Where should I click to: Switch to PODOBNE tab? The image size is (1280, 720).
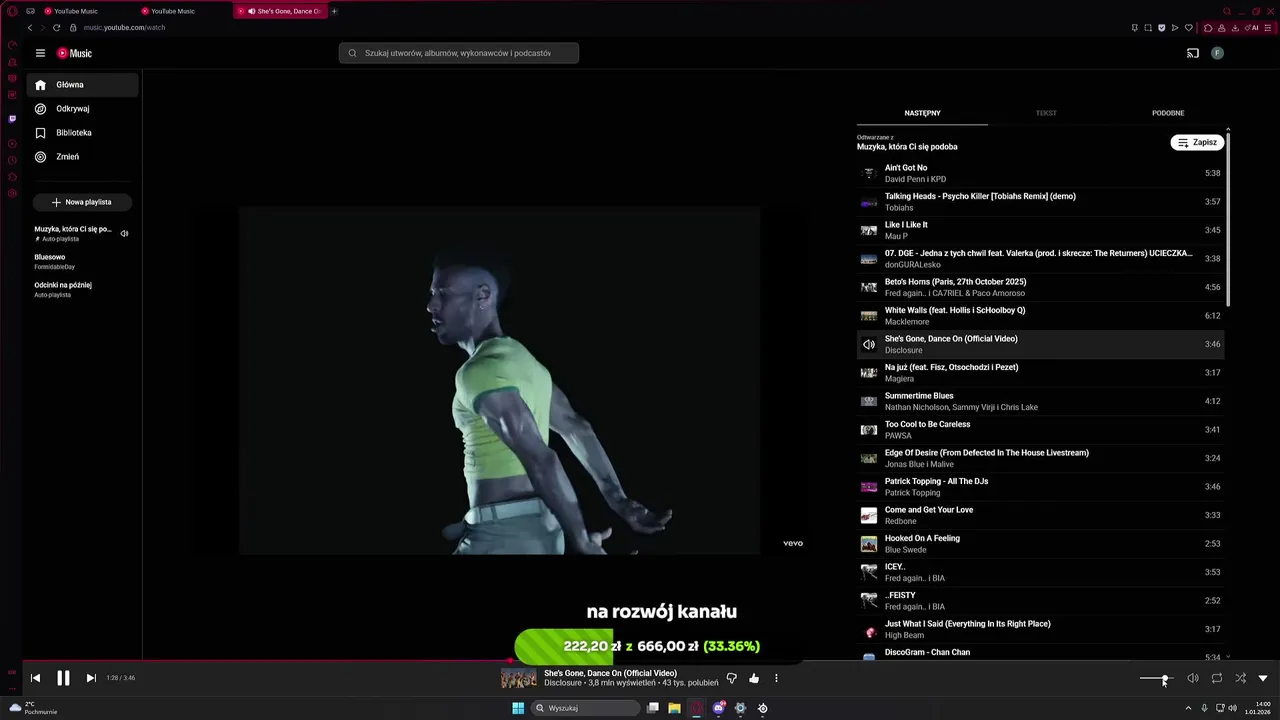[x=1167, y=113]
